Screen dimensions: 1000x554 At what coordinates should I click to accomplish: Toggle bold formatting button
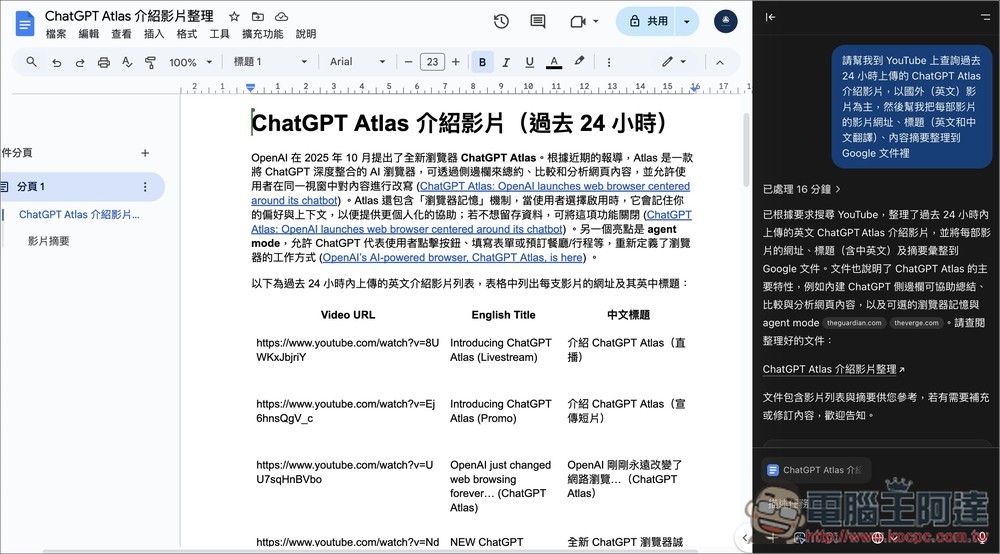tap(482, 62)
